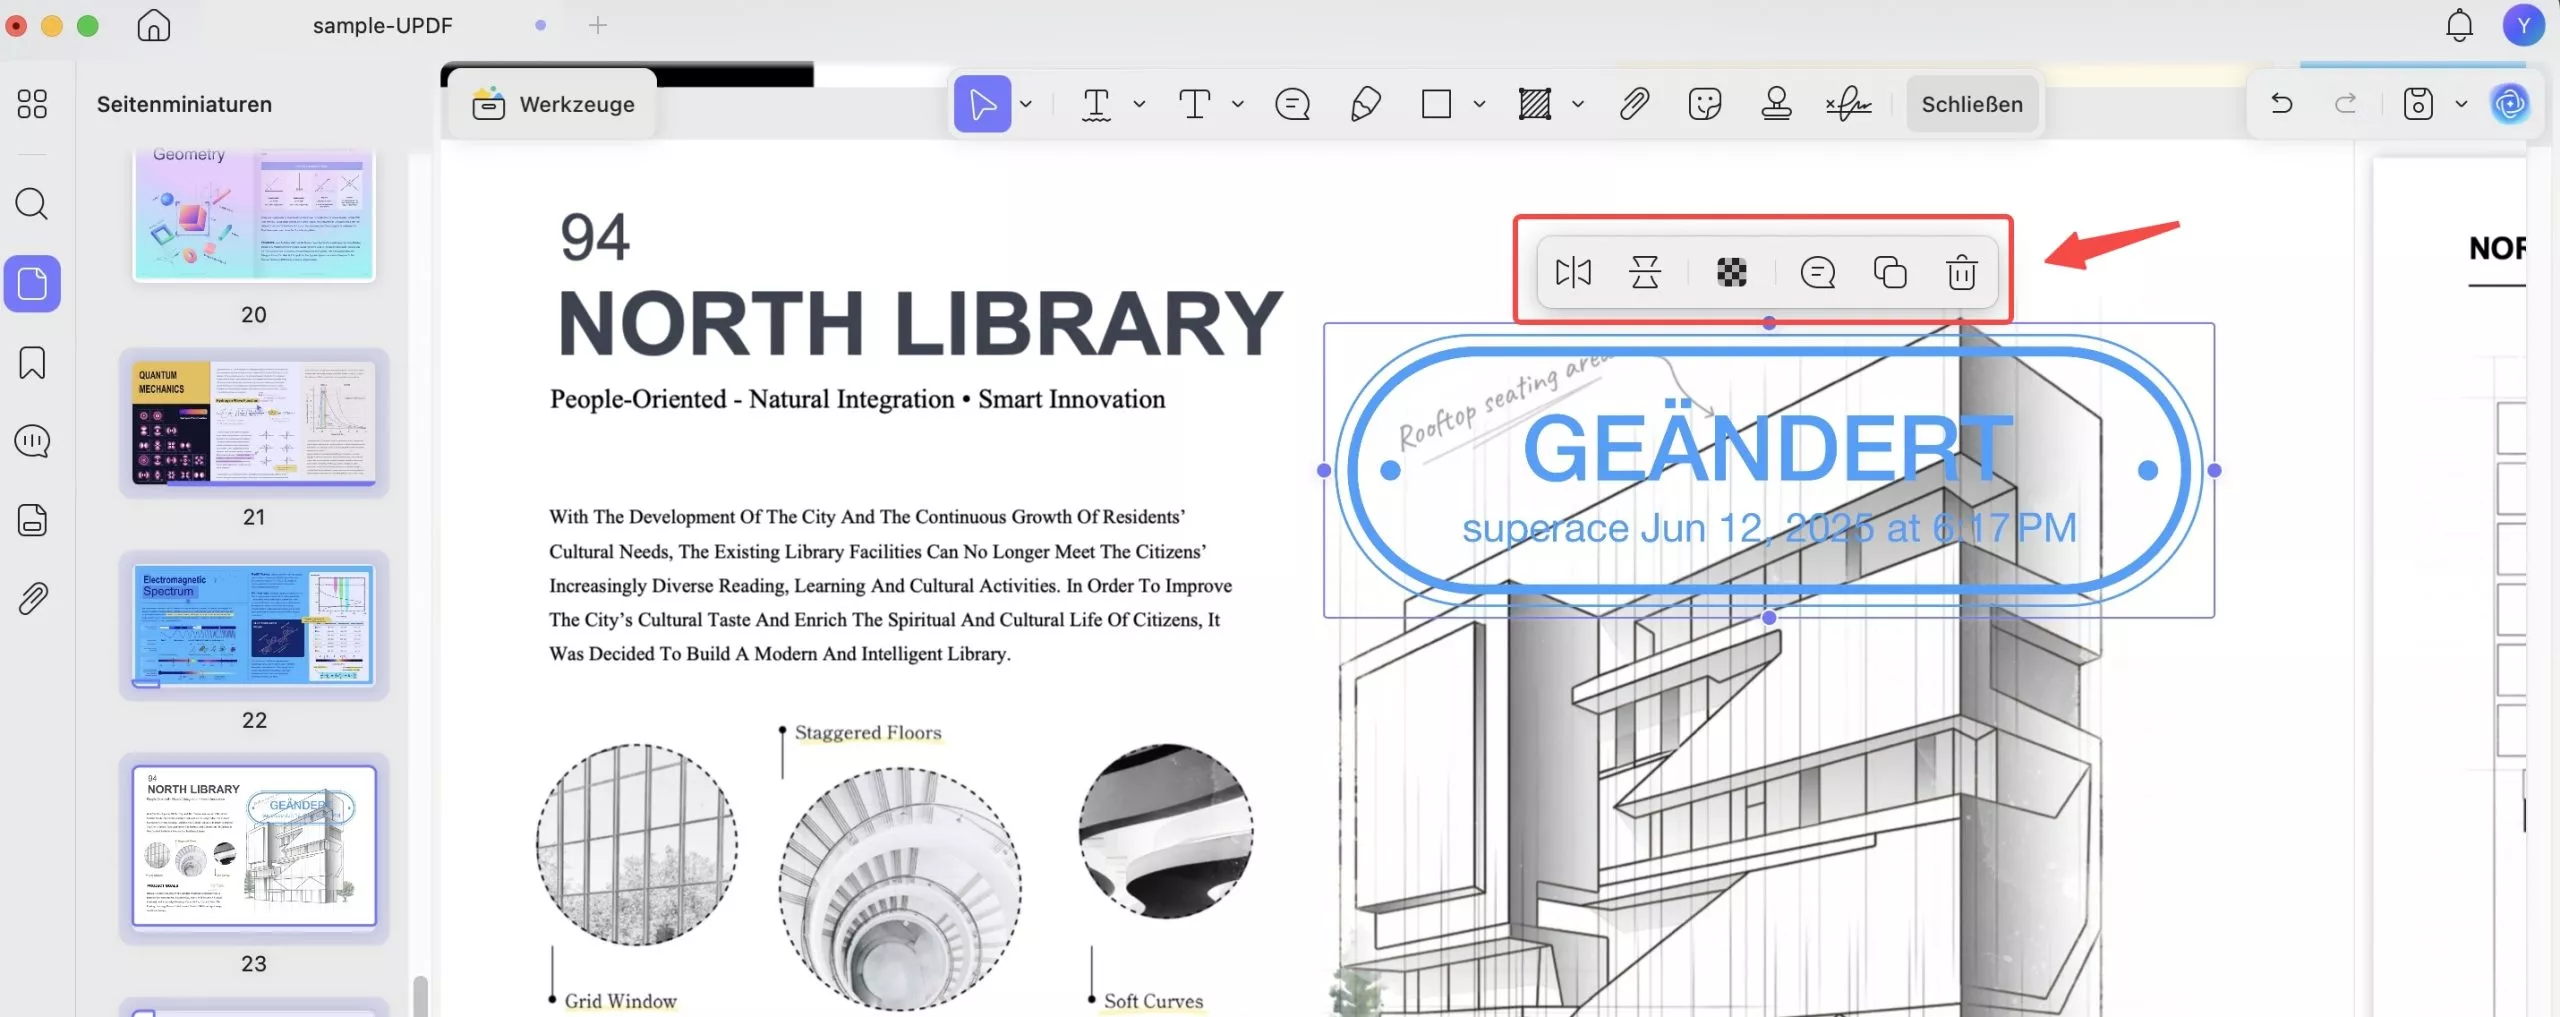Screen dimensions: 2560x1017
Task: Click the thumbnail panel scrollbar handle
Action: tap(420, 996)
